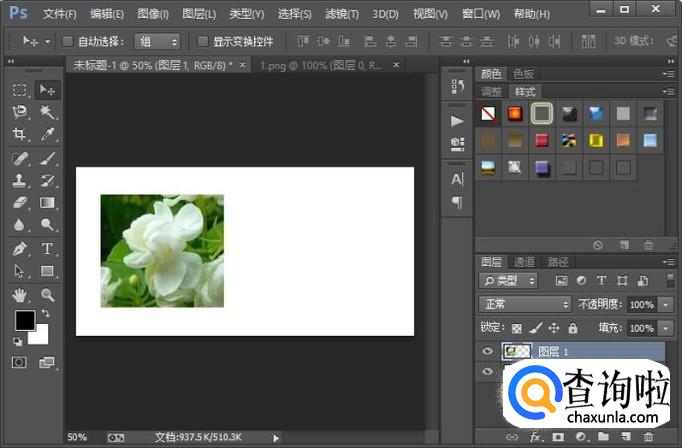
Task: Select the Crop tool
Action: pyautogui.click(x=20, y=134)
